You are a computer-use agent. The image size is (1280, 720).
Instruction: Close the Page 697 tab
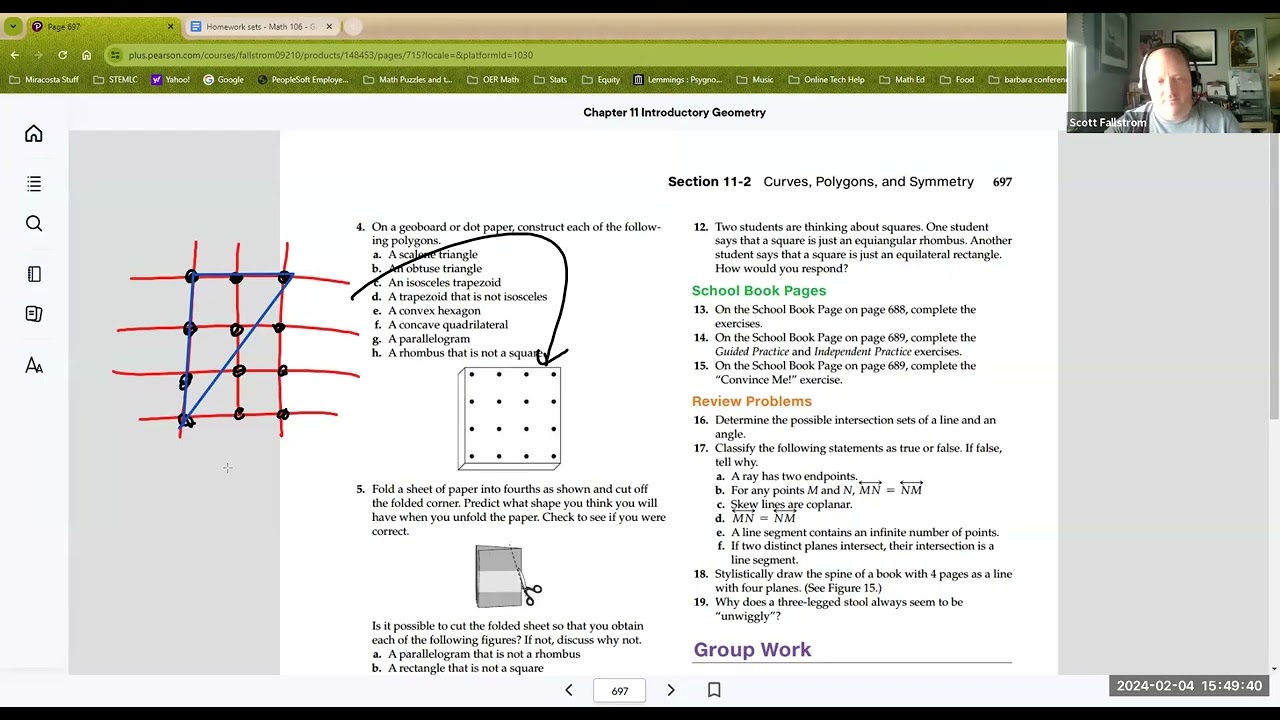(170, 27)
